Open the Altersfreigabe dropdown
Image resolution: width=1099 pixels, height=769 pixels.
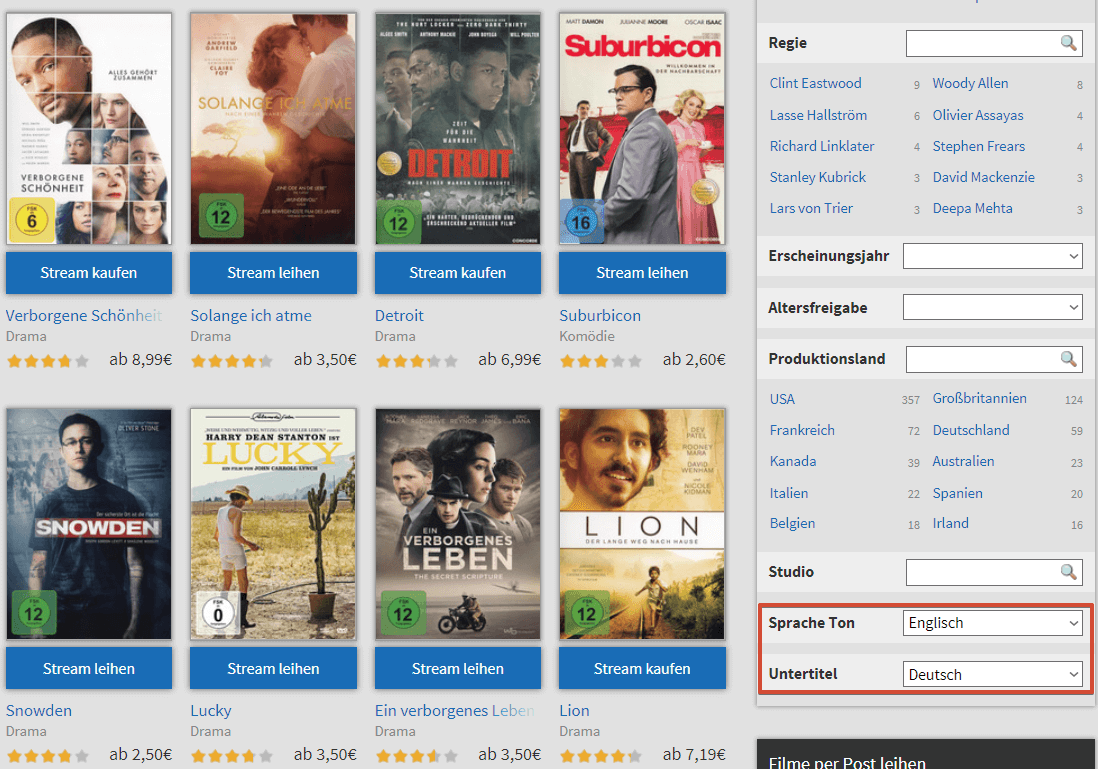pos(992,307)
